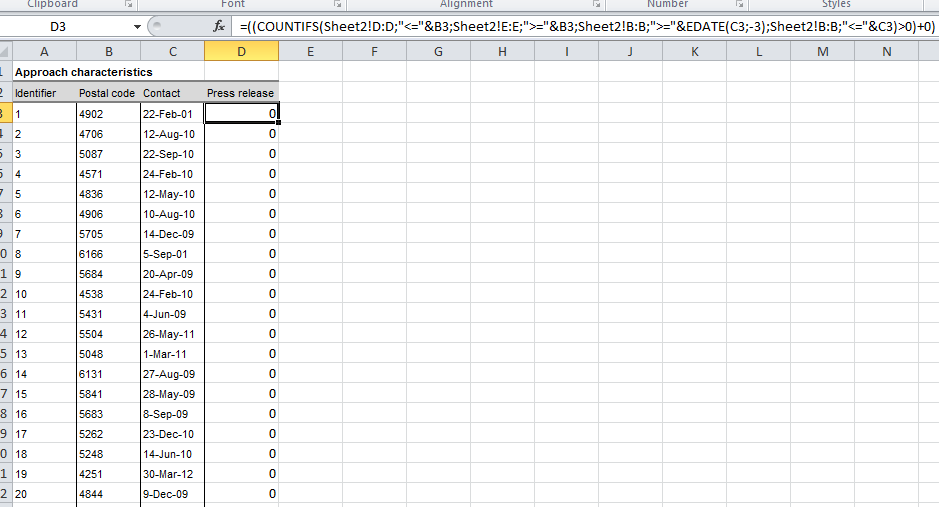Click the 'Contact' header cell
Viewport: 939px width, 507px height.
tap(172, 93)
